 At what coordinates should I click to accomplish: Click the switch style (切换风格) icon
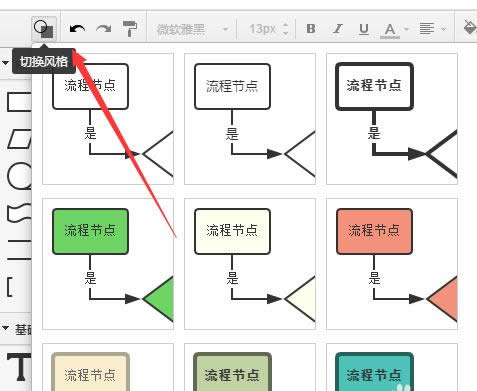point(44,29)
